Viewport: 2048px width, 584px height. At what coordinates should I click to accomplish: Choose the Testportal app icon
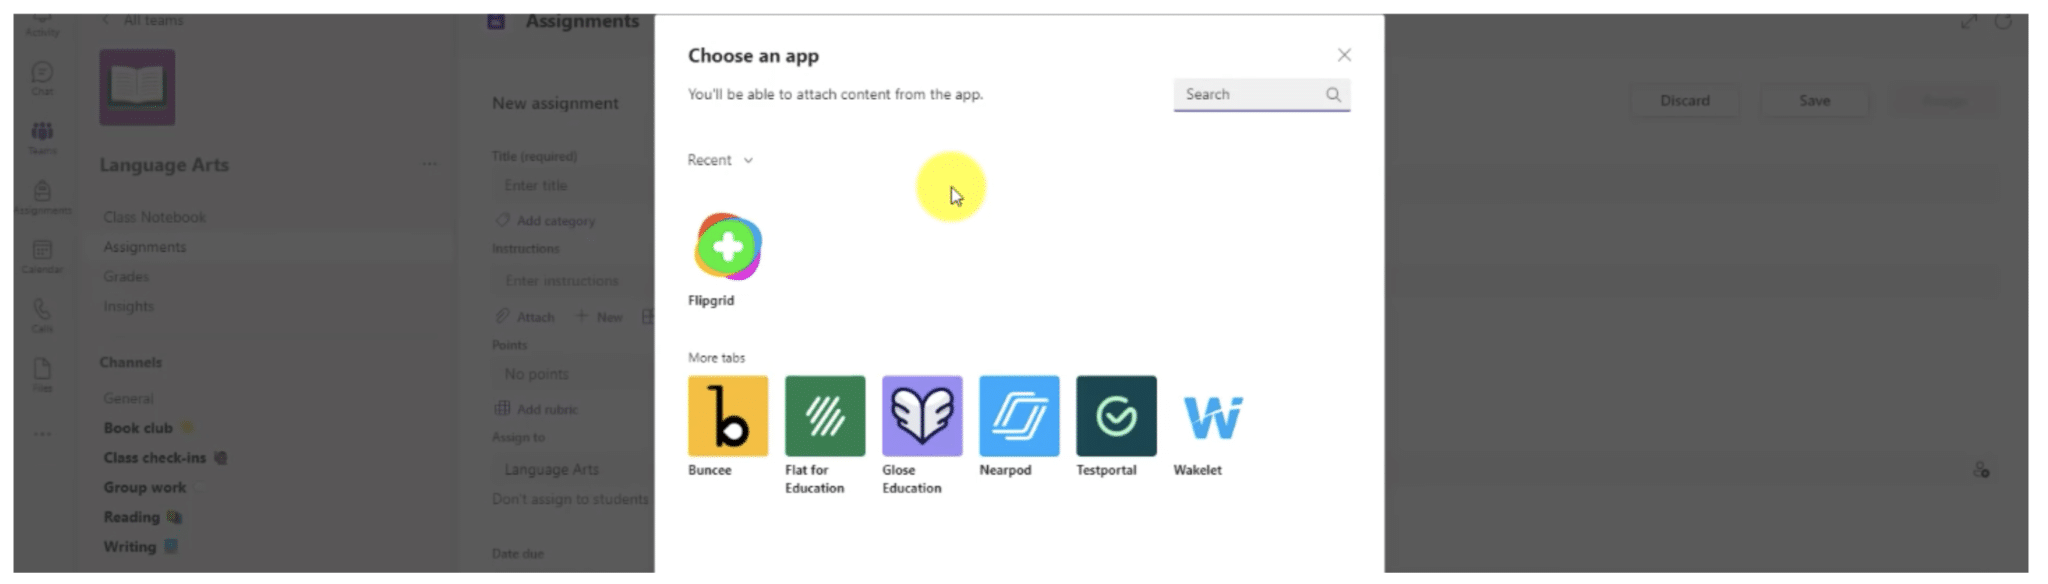coord(1116,416)
